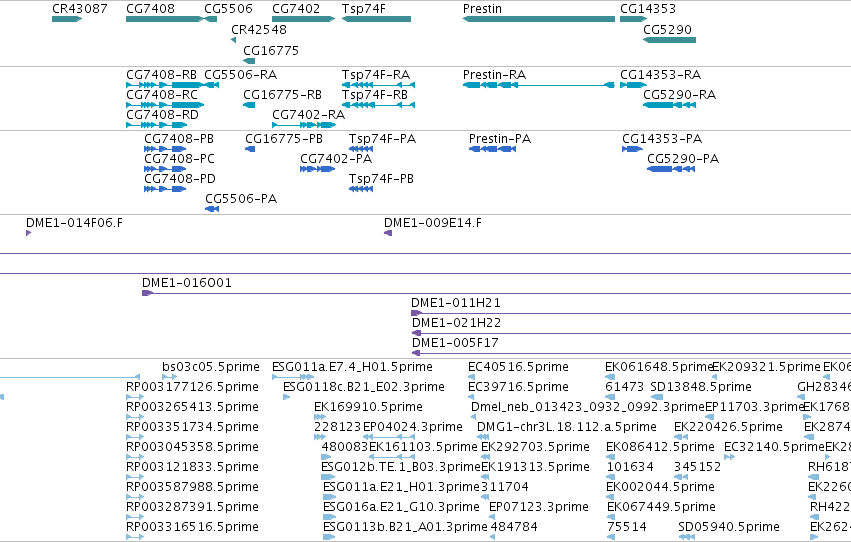Click the Prestin gene feature
Screen dimensions: 851x542
point(539,19)
